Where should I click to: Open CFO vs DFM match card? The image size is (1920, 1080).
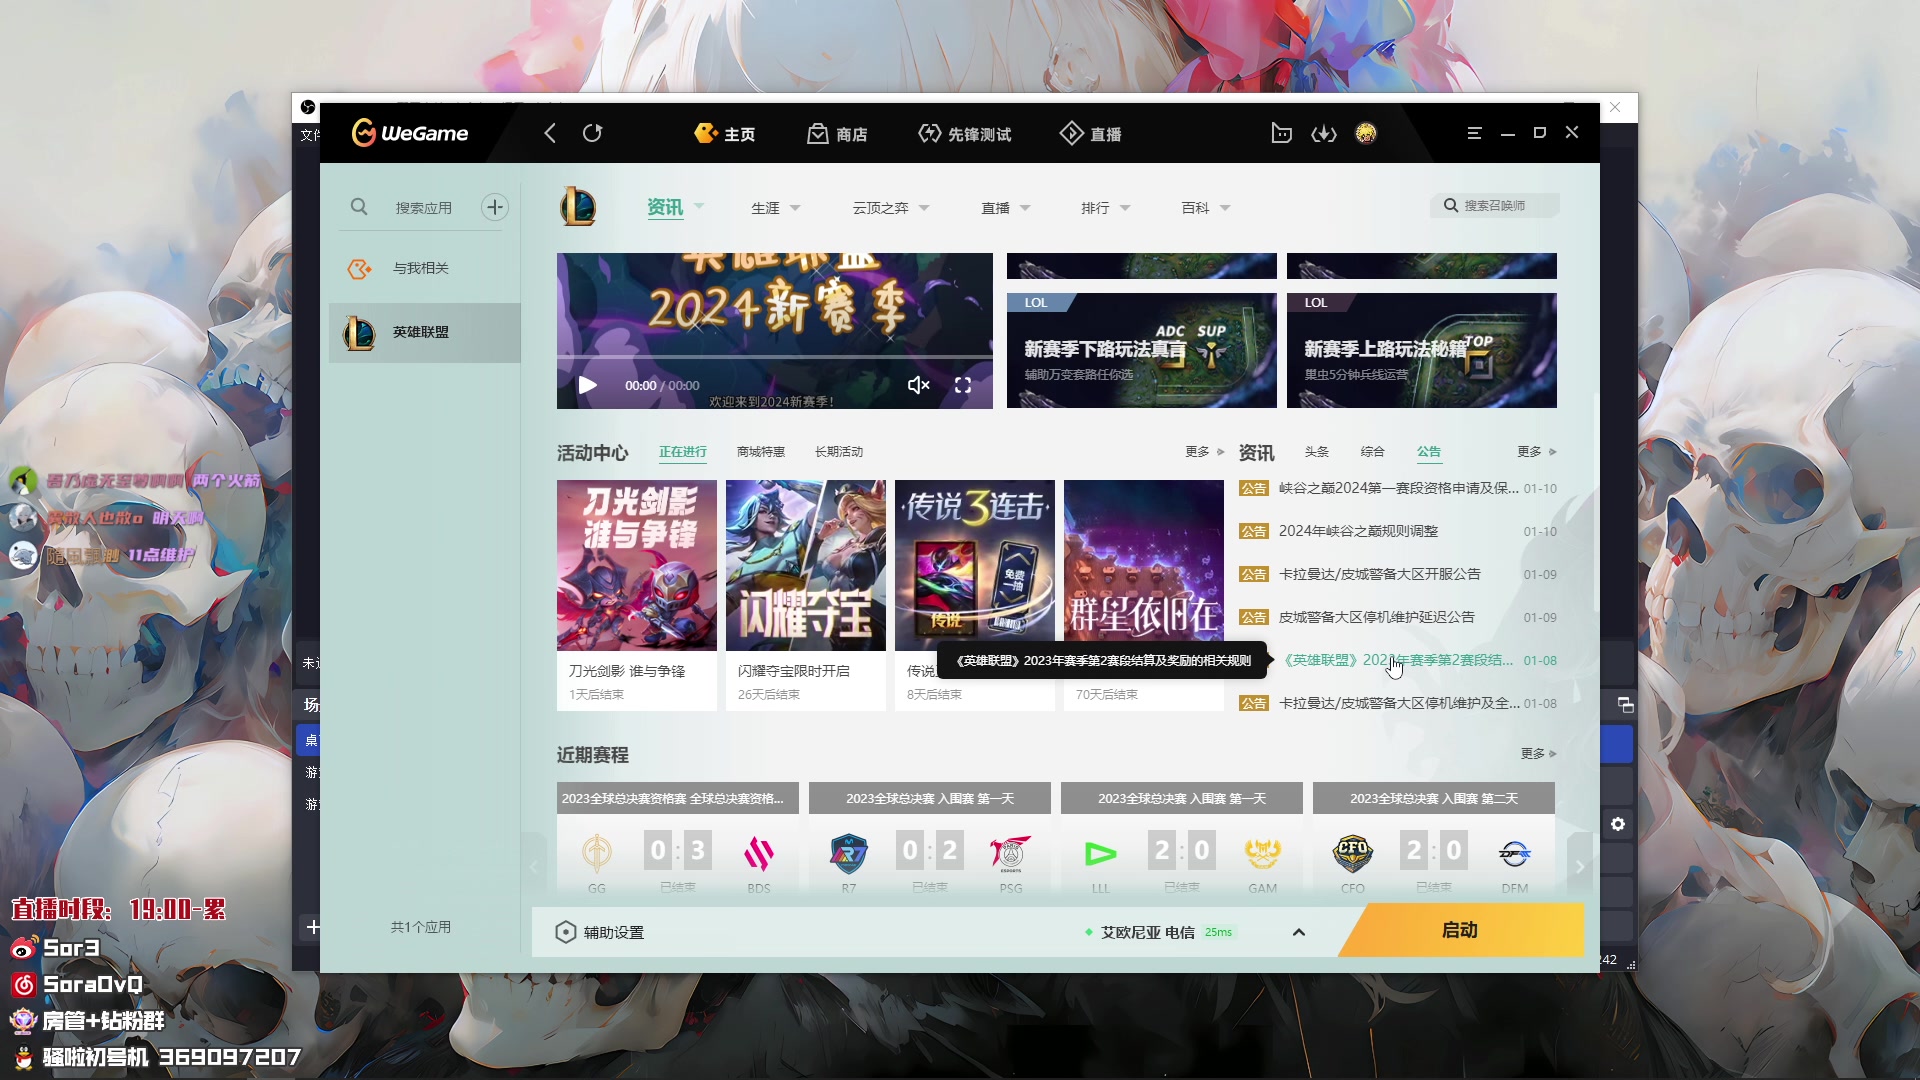pyautogui.click(x=1434, y=840)
